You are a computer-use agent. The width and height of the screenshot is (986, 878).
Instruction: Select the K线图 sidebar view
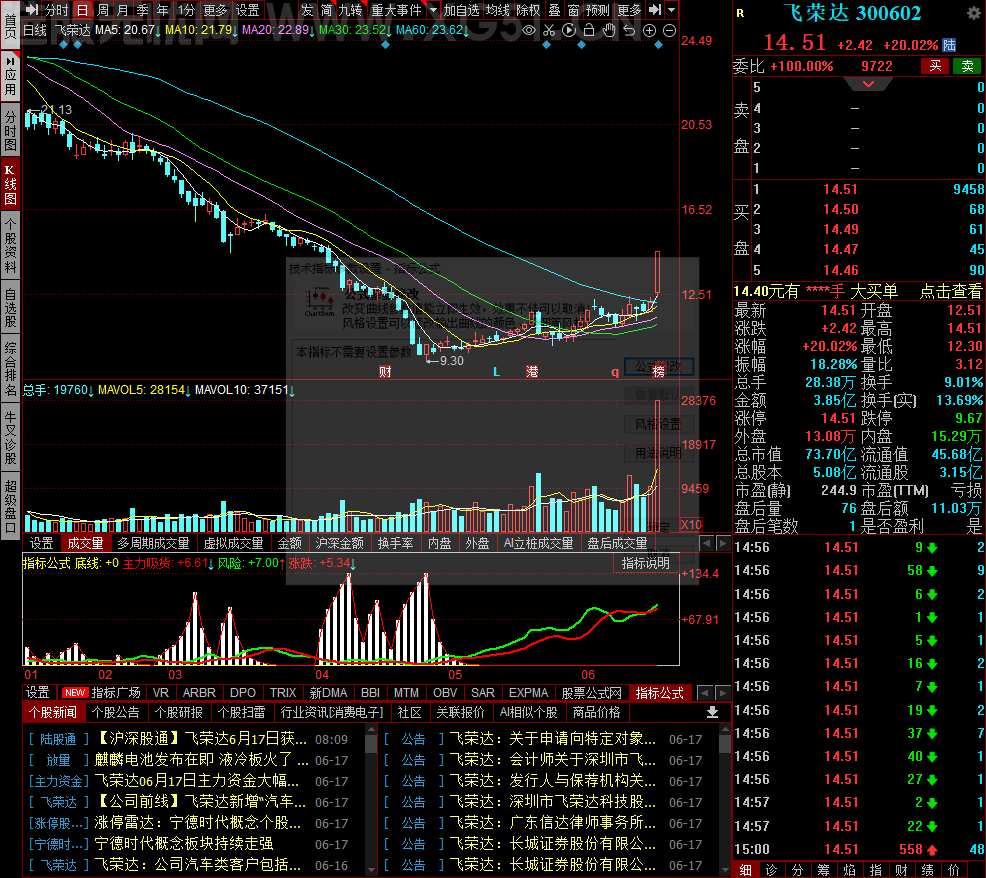[x=10, y=186]
